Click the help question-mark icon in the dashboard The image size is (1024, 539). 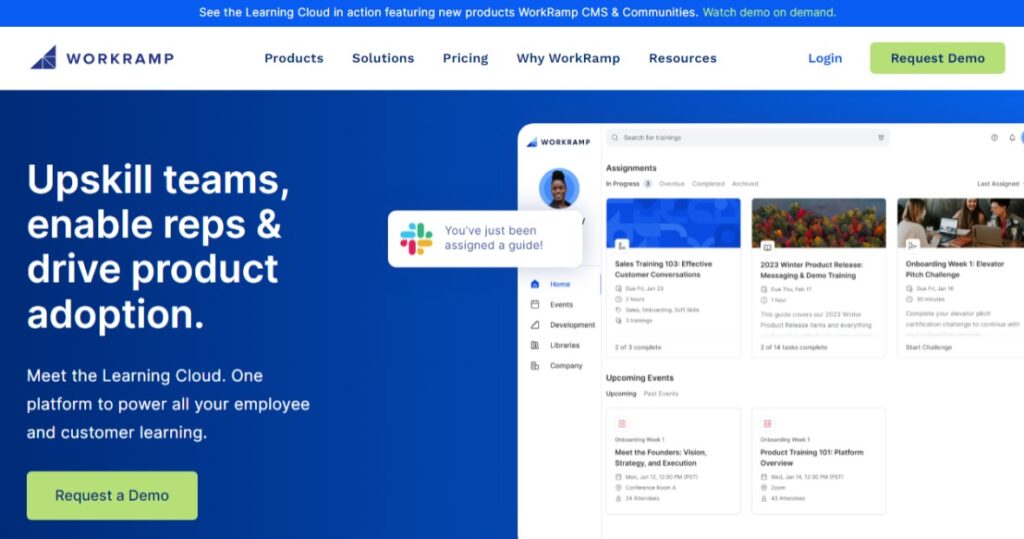tap(994, 138)
